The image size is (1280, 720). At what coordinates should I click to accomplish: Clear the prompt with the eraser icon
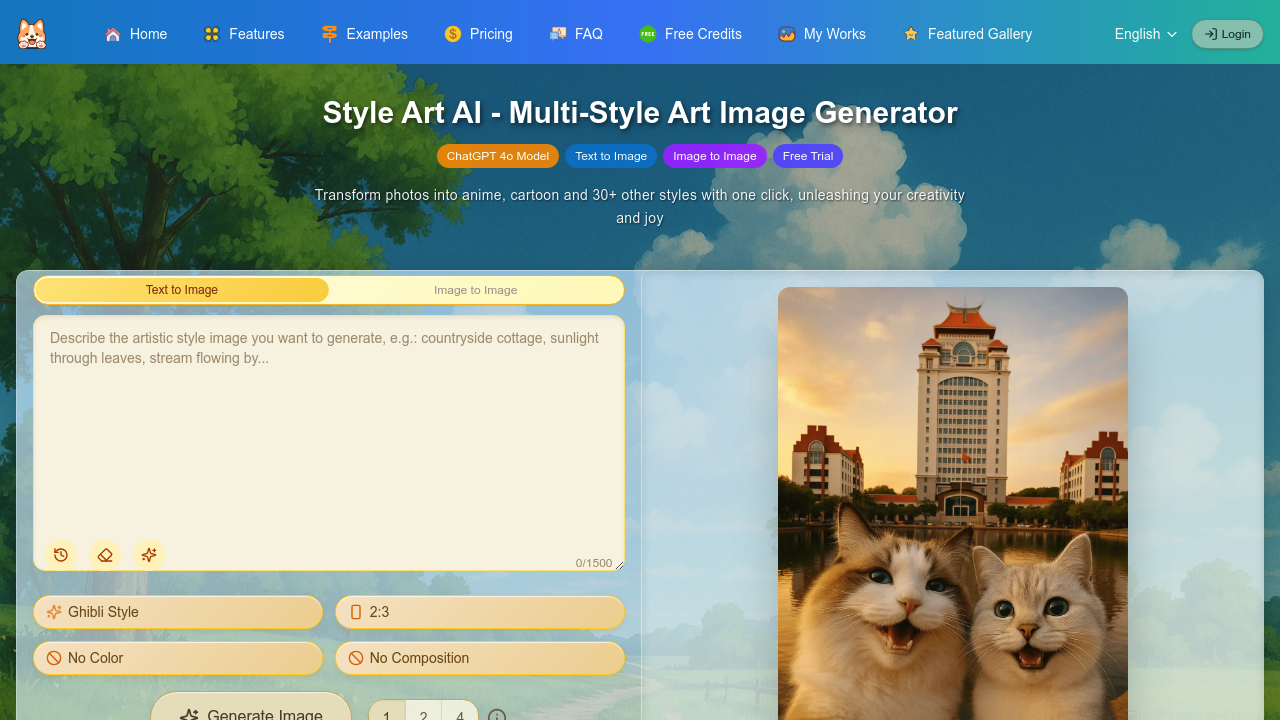pyautogui.click(x=105, y=555)
